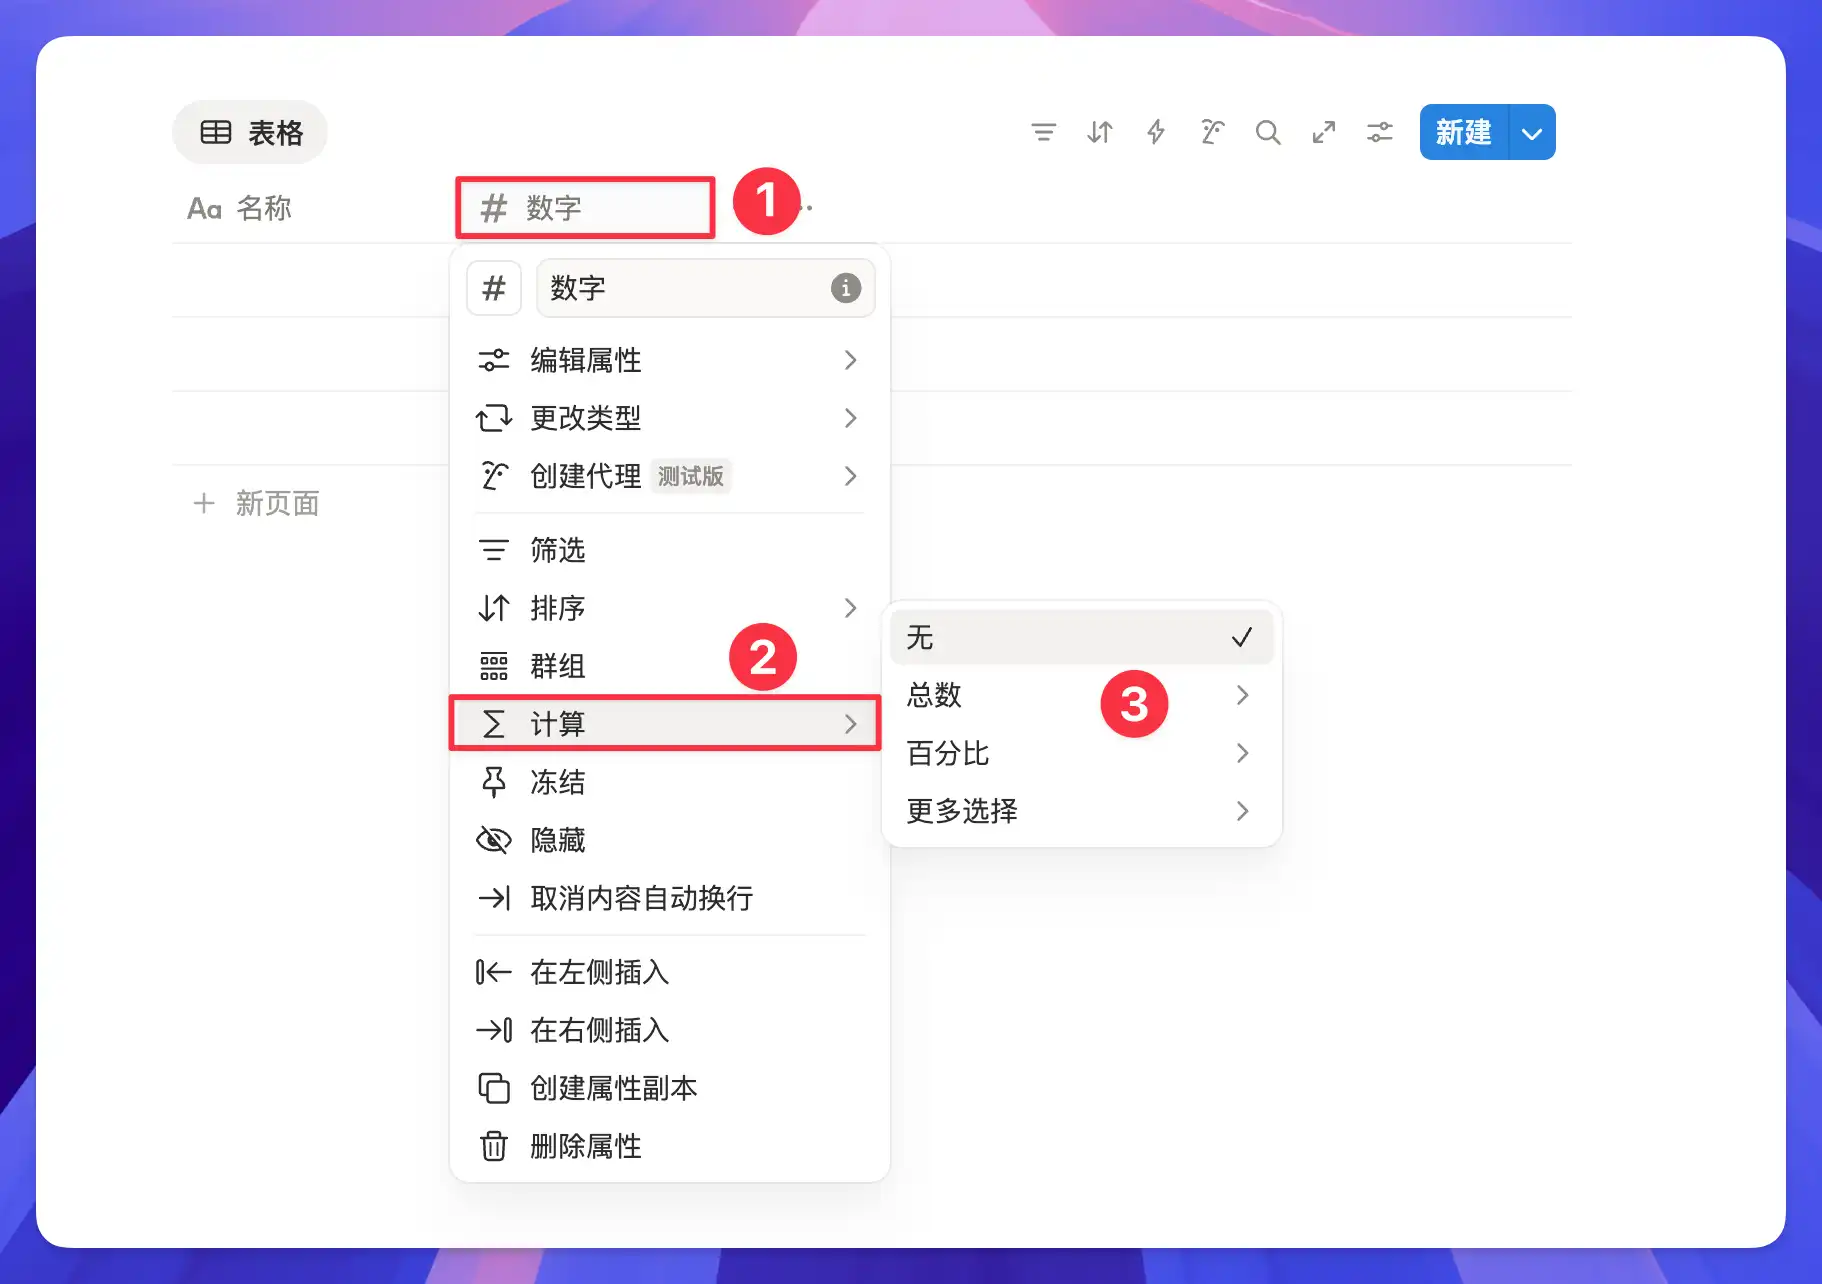Open automations via the lightning icon
Viewport: 1822px width, 1284px height.
coord(1155,131)
